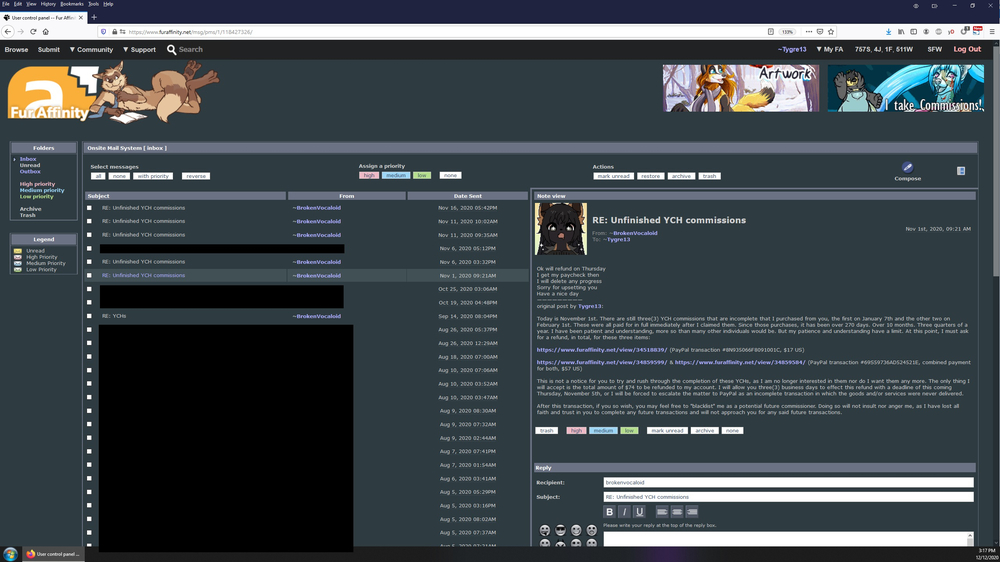Click the Search magnifier icon
This screenshot has width=1000, height=562.
click(171, 49)
